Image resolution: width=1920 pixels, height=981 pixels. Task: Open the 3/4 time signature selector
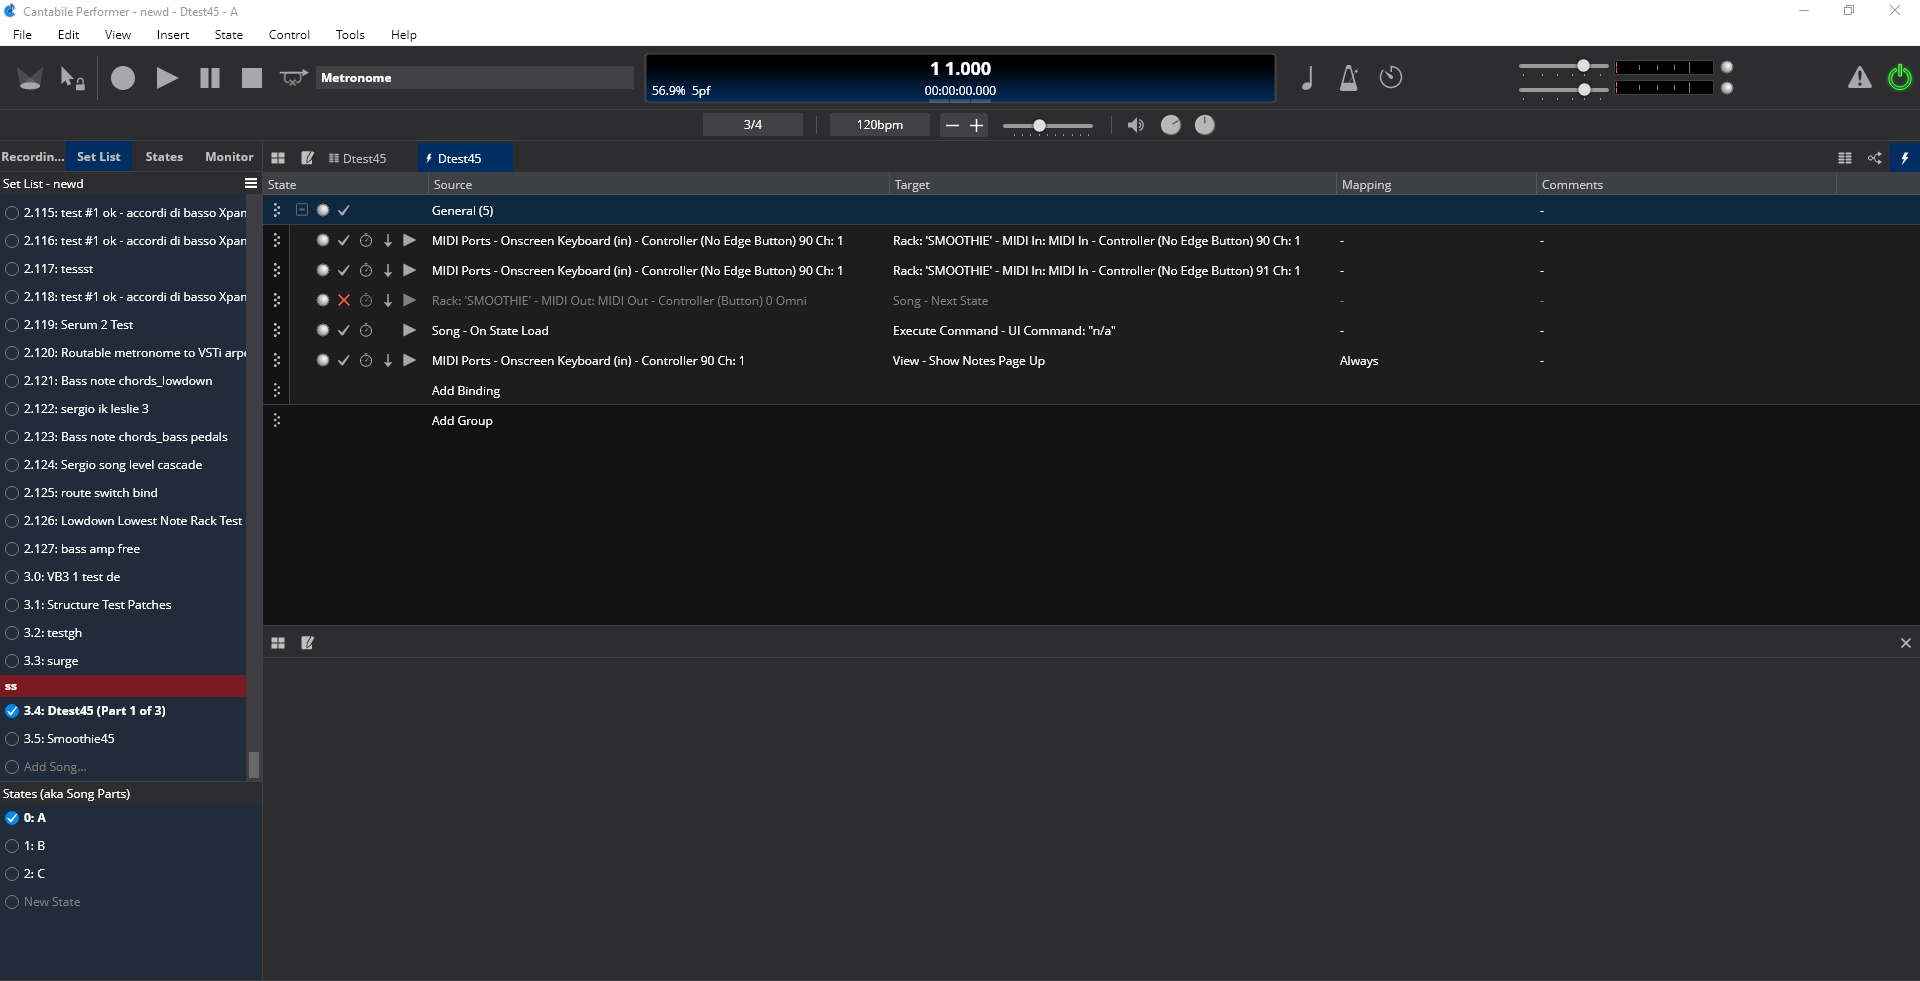[x=753, y=125]
